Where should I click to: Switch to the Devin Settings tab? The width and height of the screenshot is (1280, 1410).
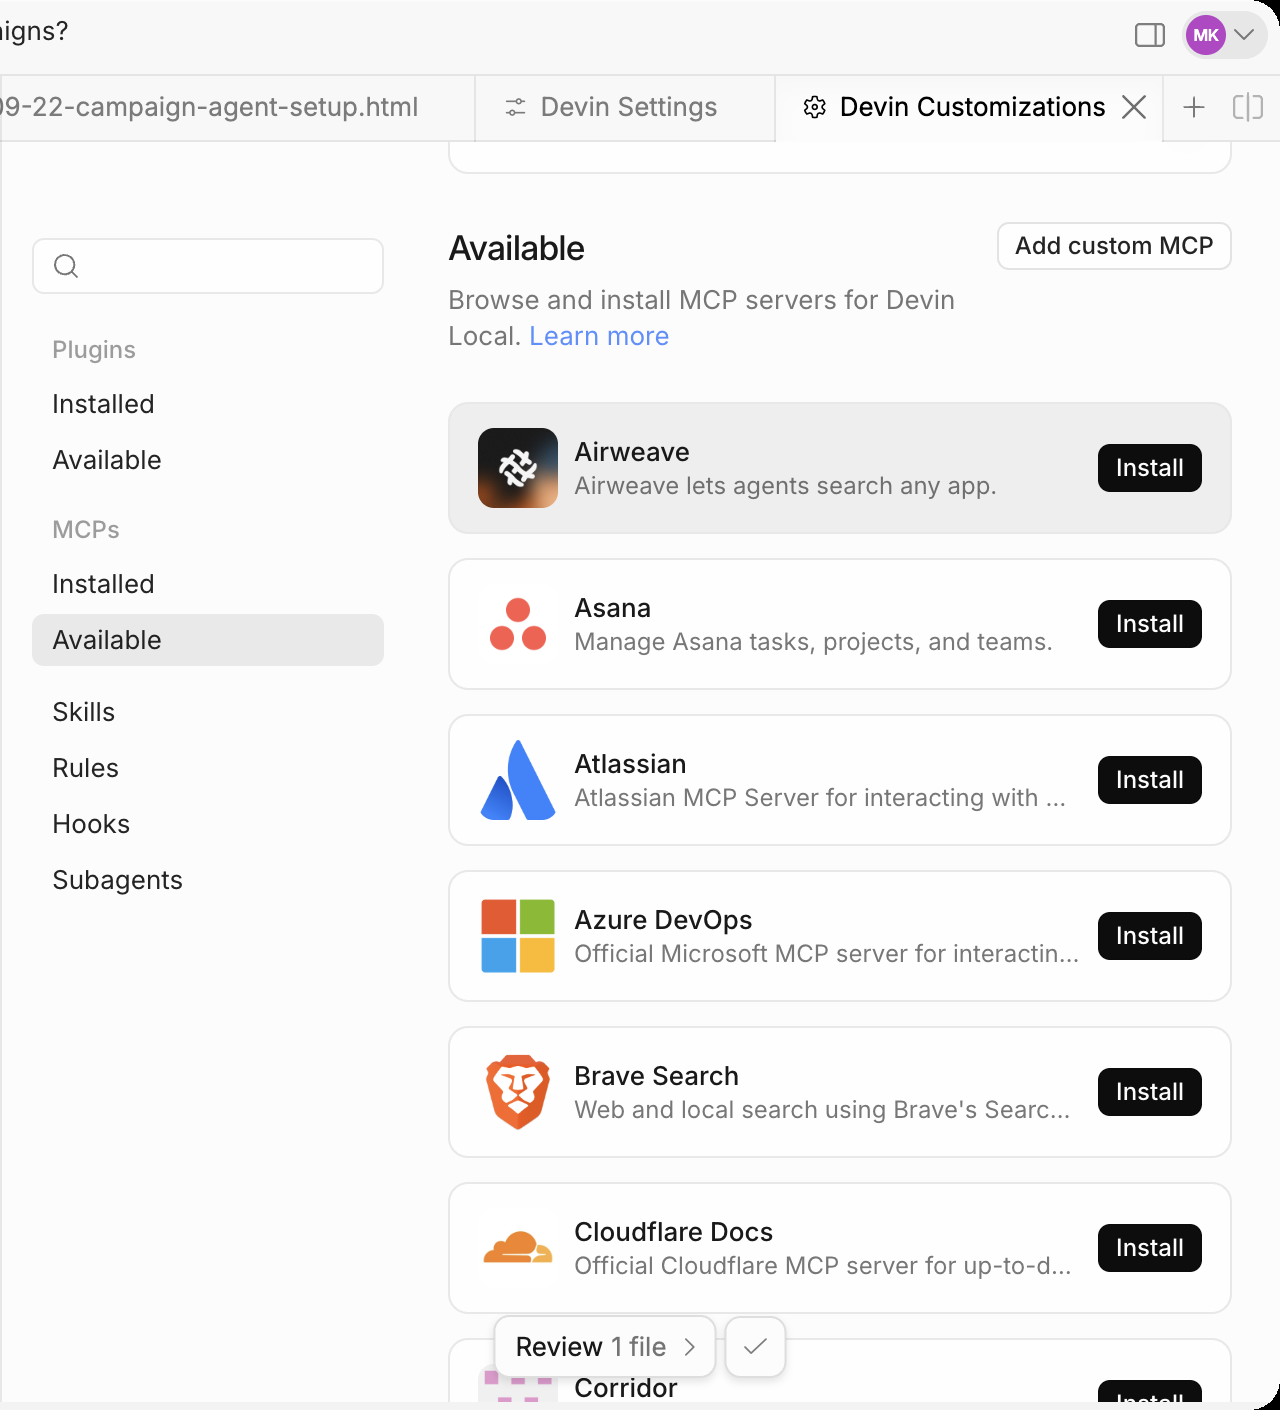coord(625,107)
